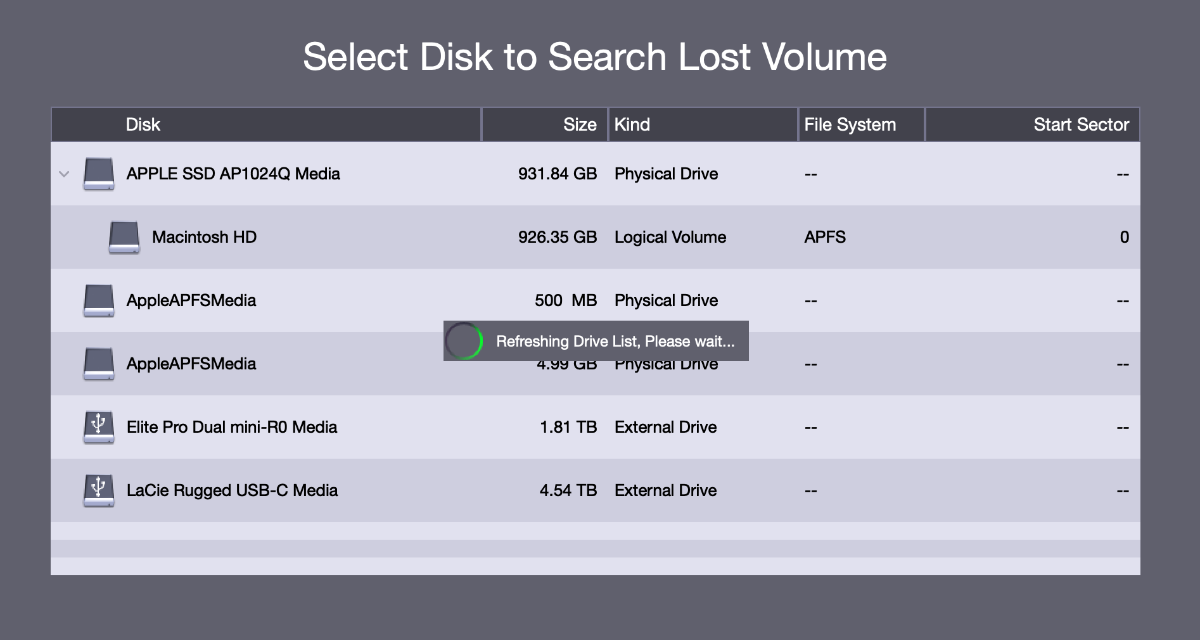Click the refreshing spinner icon
The height and width of the screenshot is (640, 1200).
[464, 341]
